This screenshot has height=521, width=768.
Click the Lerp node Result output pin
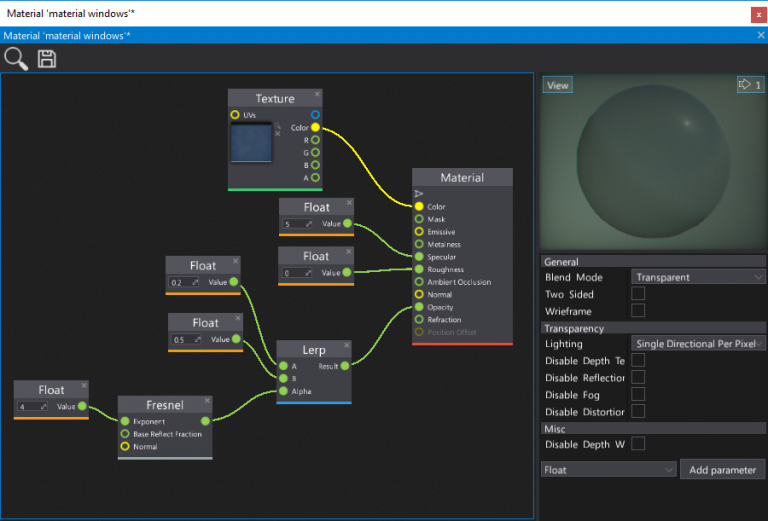click(x=345, y=366)
